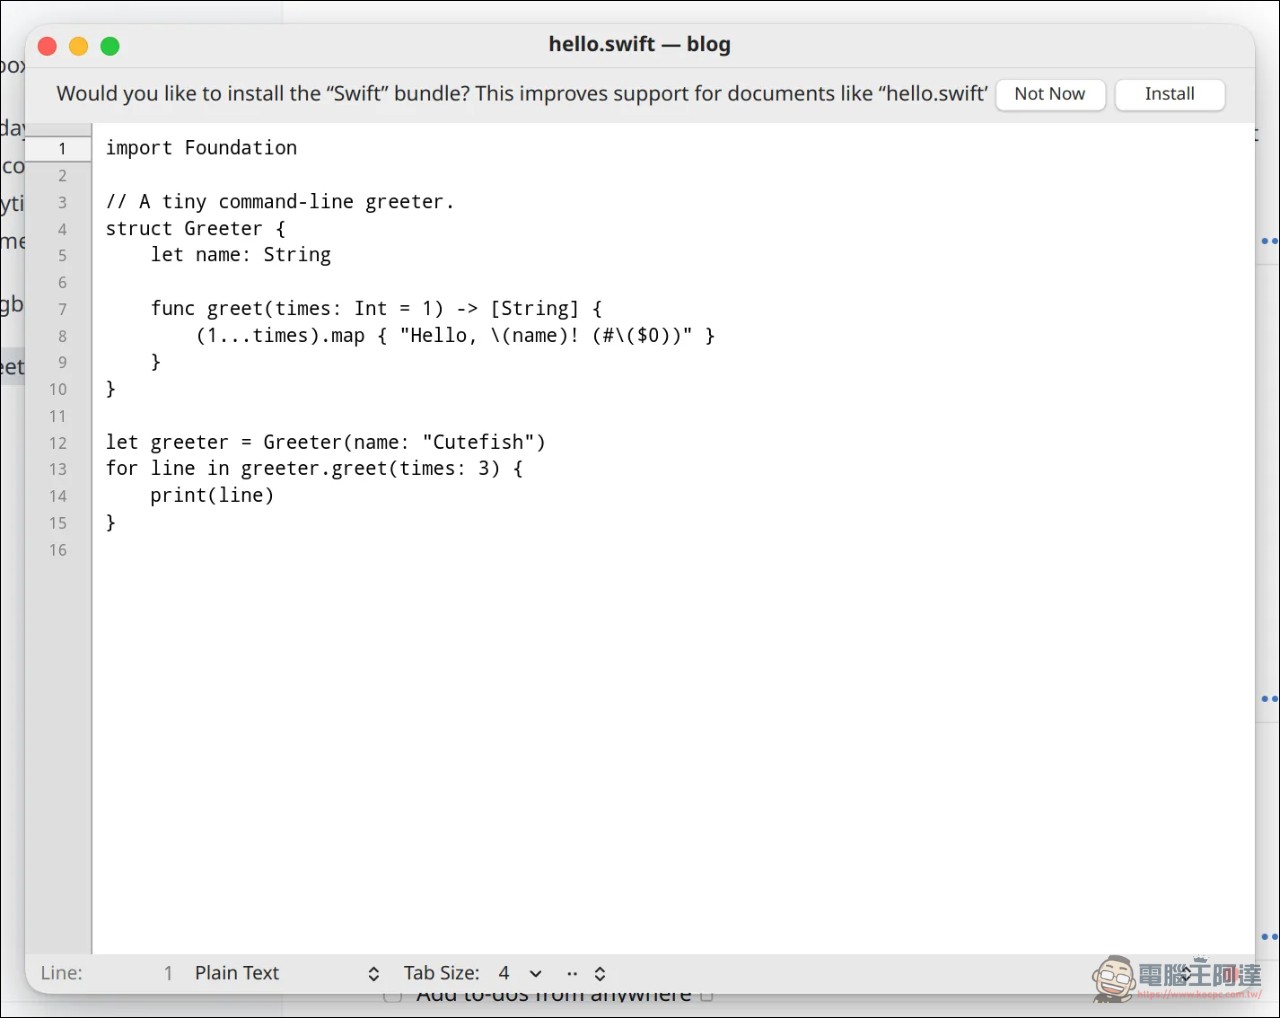Screen dimensions: 1280x1018
Task: Click the 'print(line)' line
Action: tap(212, 495)
